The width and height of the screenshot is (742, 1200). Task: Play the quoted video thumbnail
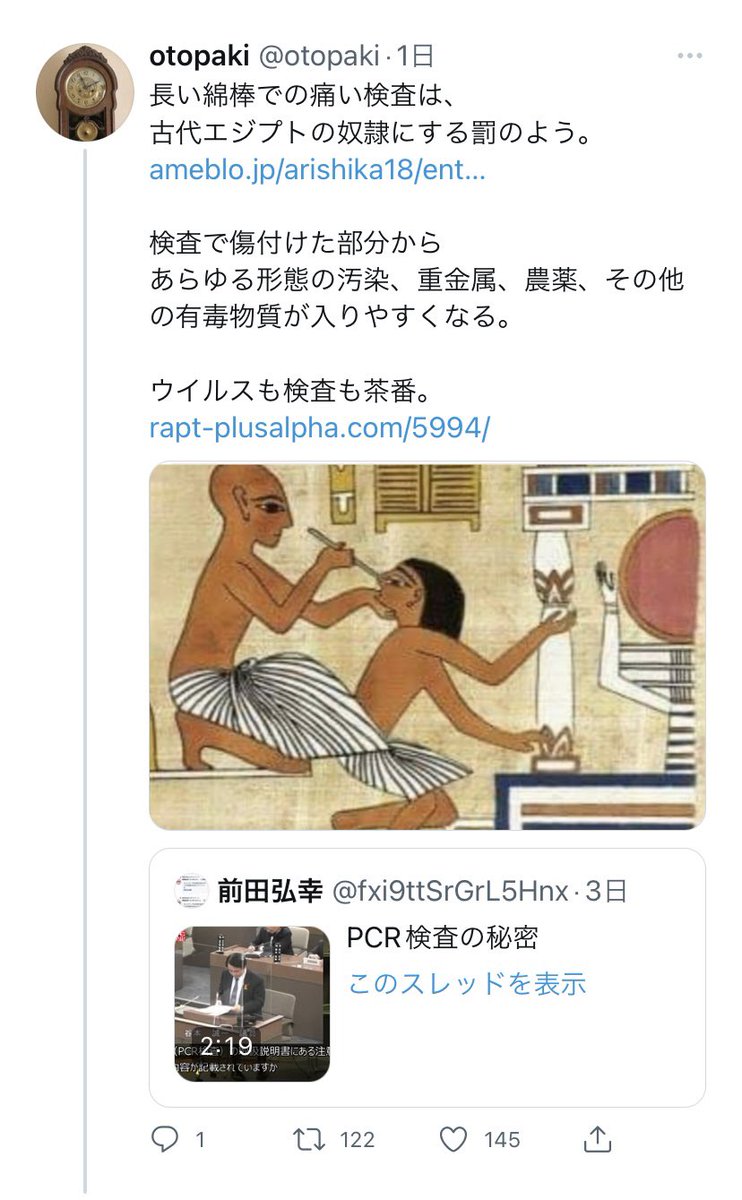coord(252,1004)
